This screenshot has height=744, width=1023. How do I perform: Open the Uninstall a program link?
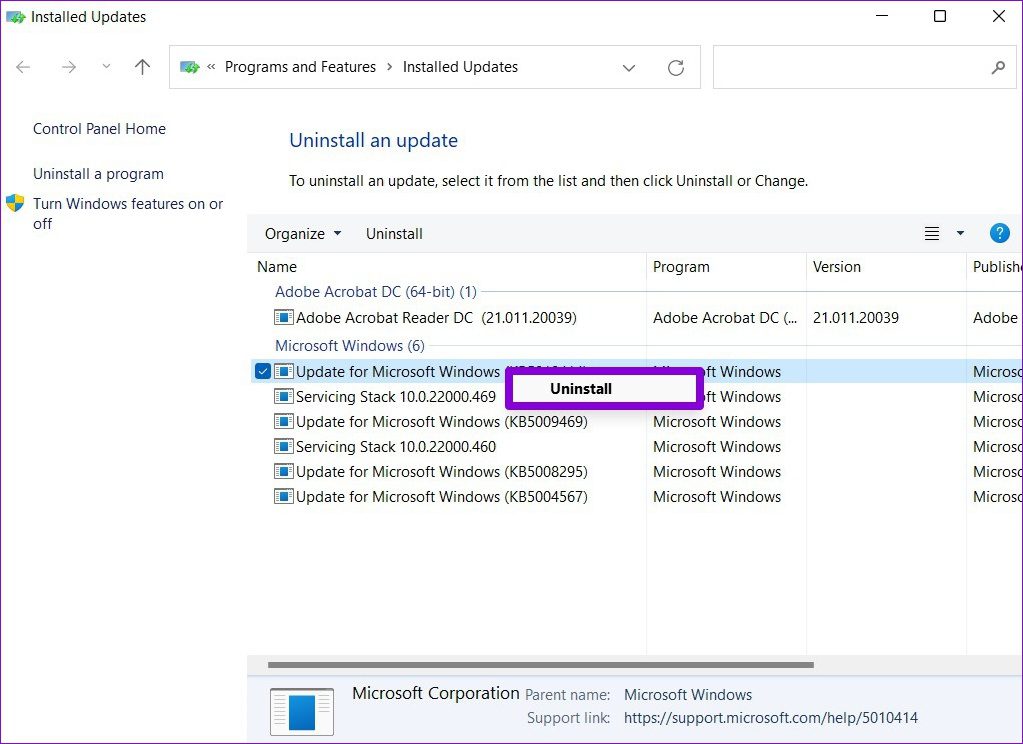pos(99,174)
